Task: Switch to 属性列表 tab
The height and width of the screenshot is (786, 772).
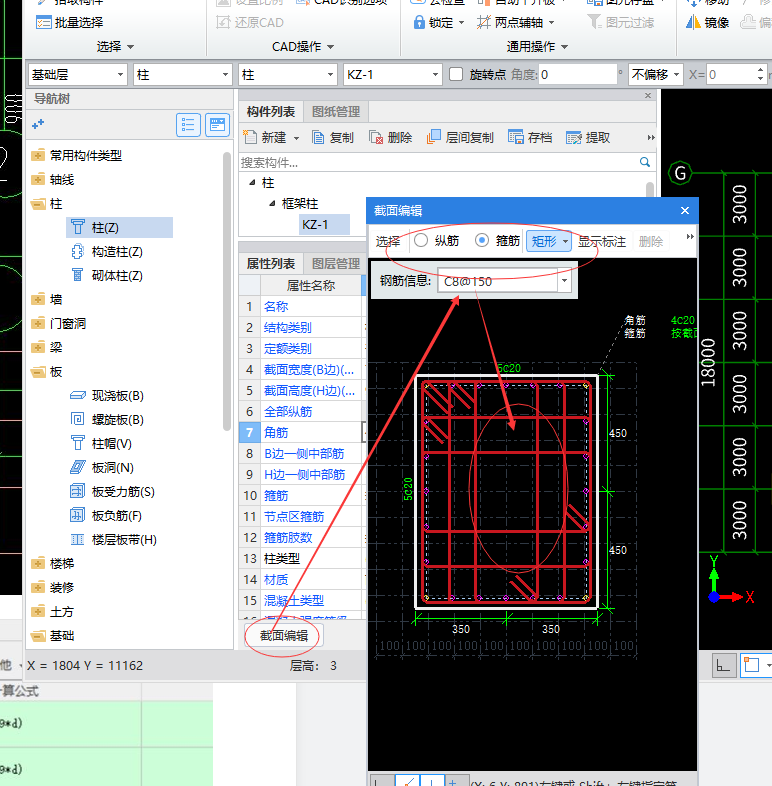Action: (271, 264)
